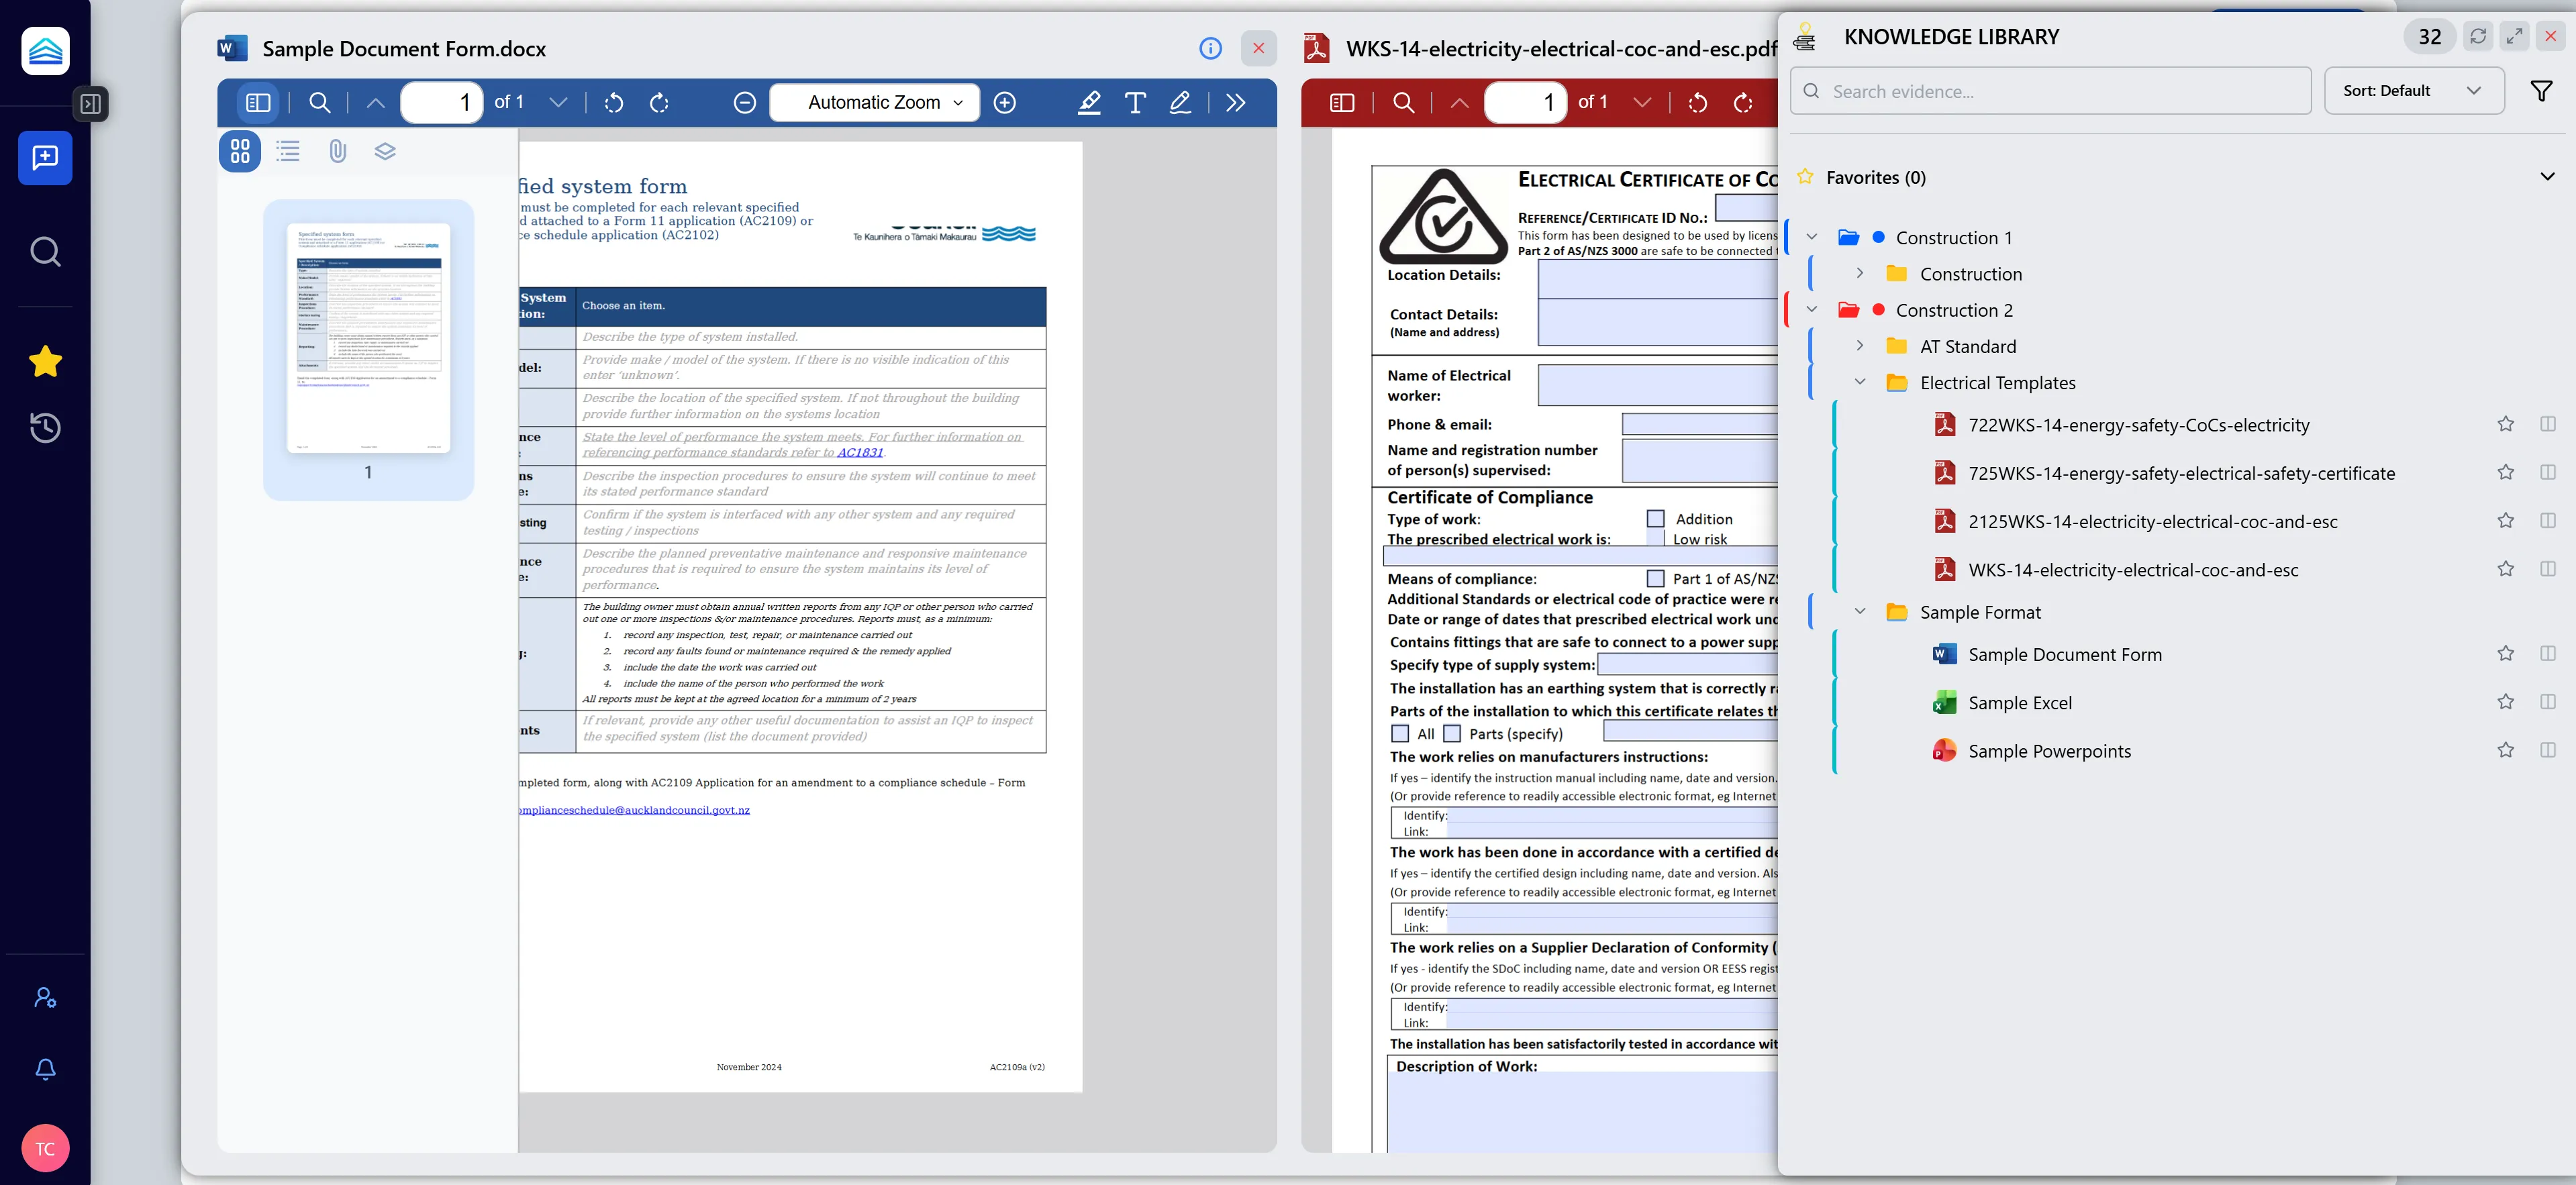
Task: Show document outline view
Action: pyautogui.click(x=288, y=151)
